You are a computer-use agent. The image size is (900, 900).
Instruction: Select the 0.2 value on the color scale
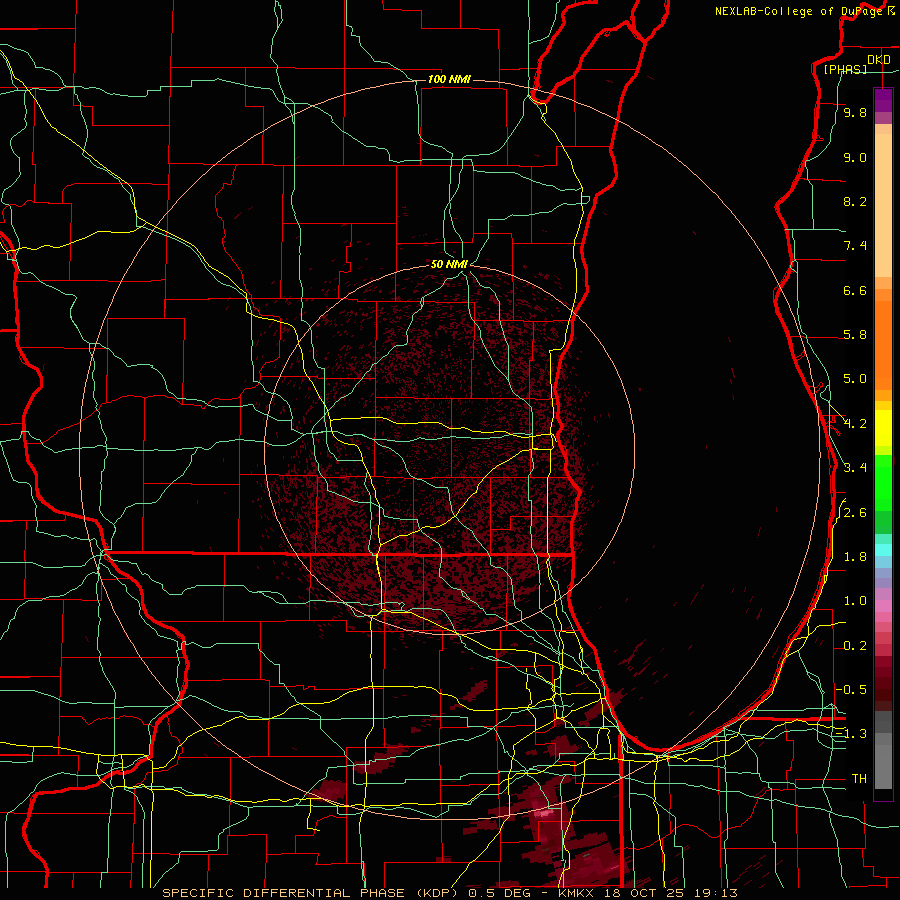(855, 646)
